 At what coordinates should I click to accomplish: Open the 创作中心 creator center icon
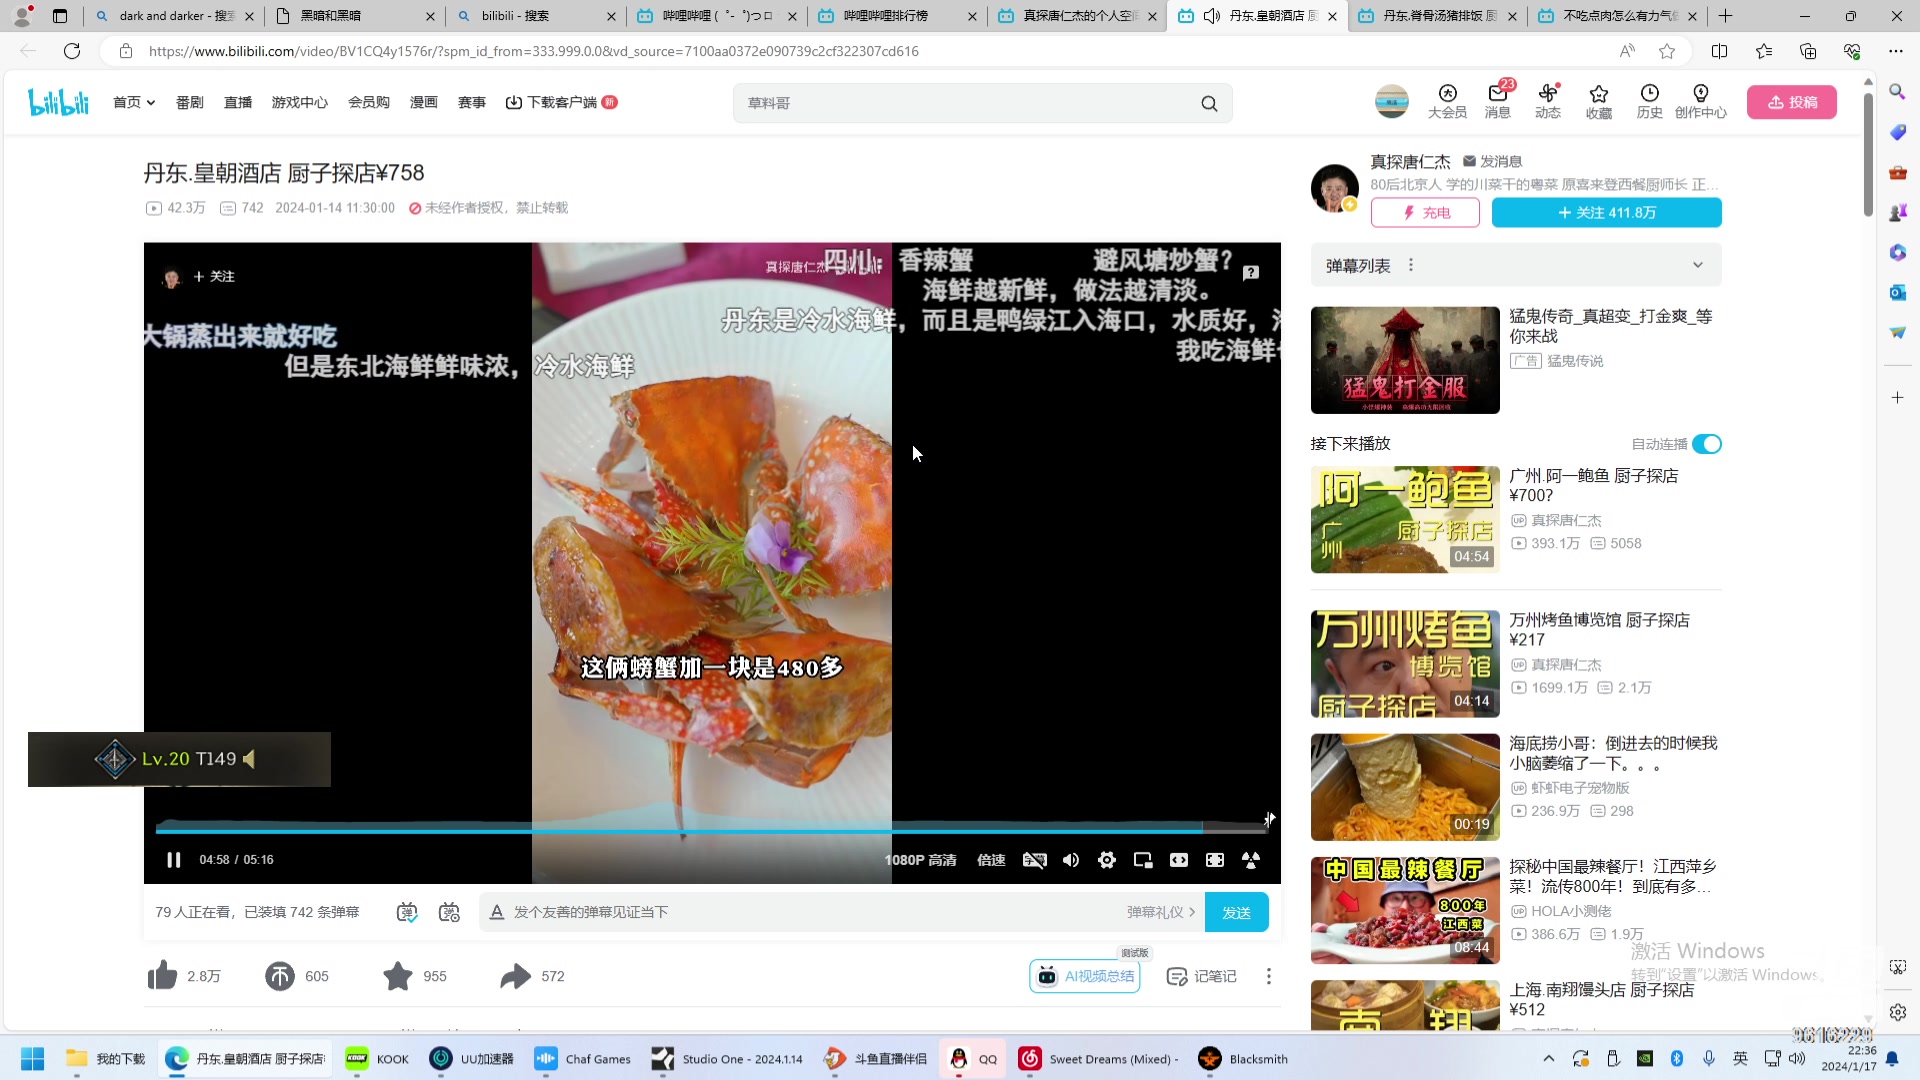(x=1700, y=102)
